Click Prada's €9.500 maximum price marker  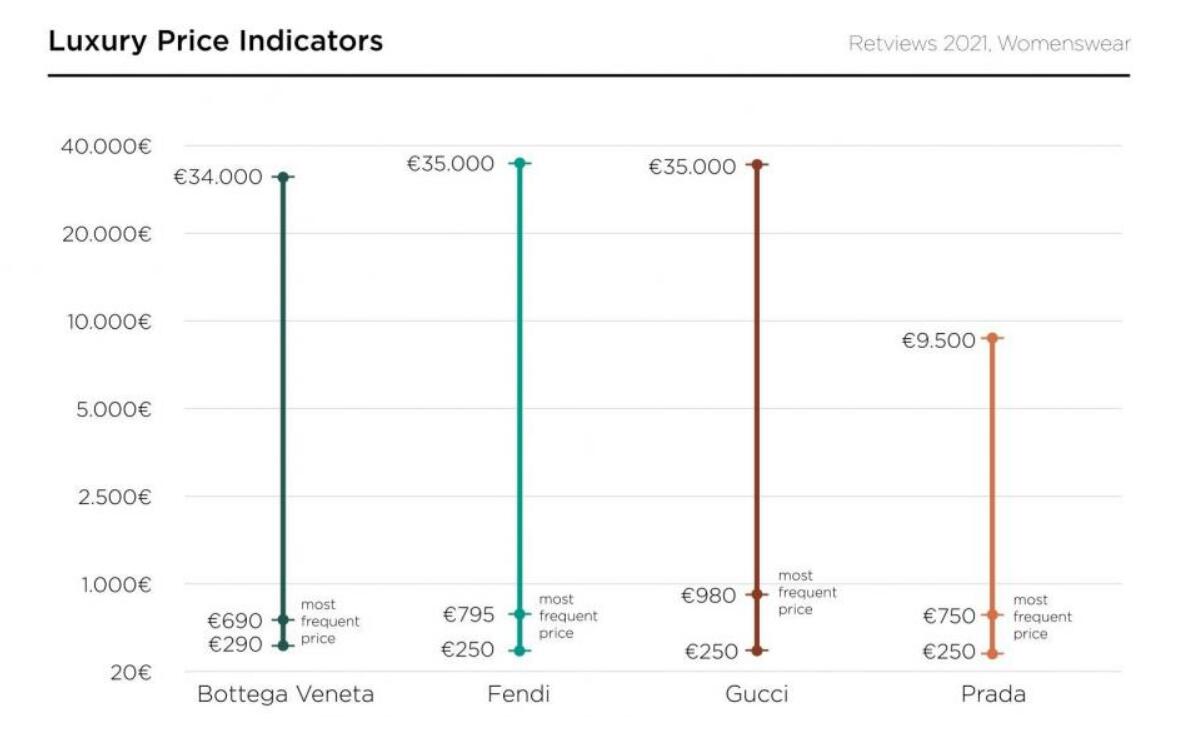pos(992,338)
